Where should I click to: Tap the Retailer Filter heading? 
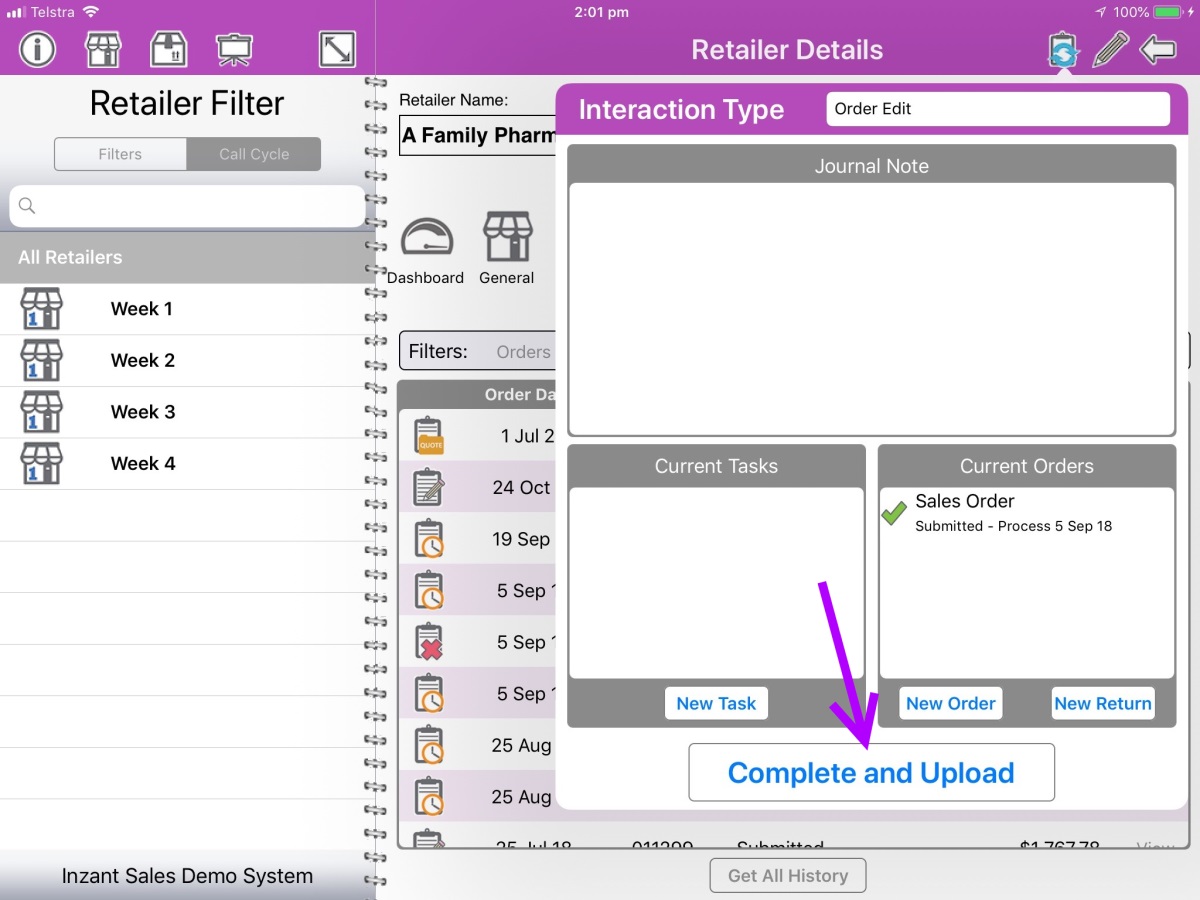point(187,103)
